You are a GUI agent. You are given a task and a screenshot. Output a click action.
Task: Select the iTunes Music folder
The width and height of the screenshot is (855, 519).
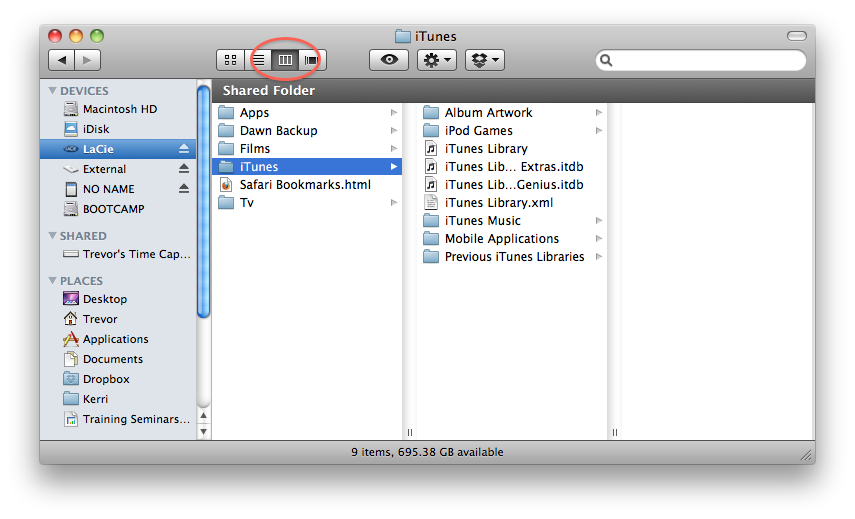point(512,220)
